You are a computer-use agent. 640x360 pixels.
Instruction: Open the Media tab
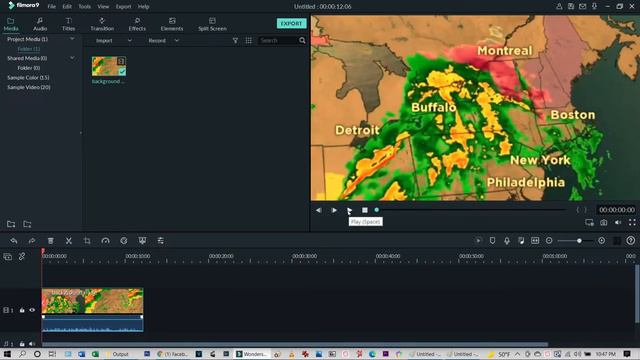click(11, 24)
